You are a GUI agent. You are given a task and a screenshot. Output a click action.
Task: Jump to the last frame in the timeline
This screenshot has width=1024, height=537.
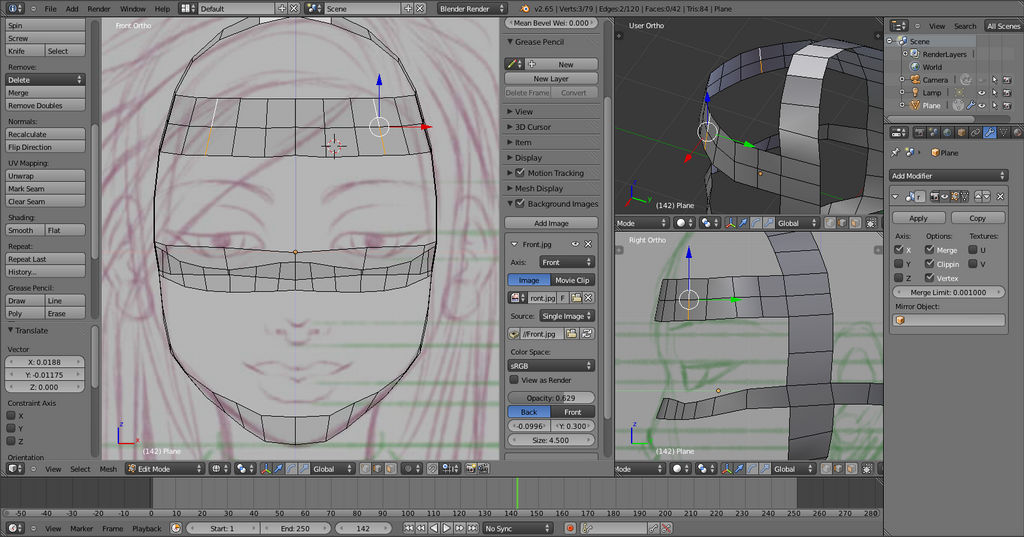(x=474, y=528)
